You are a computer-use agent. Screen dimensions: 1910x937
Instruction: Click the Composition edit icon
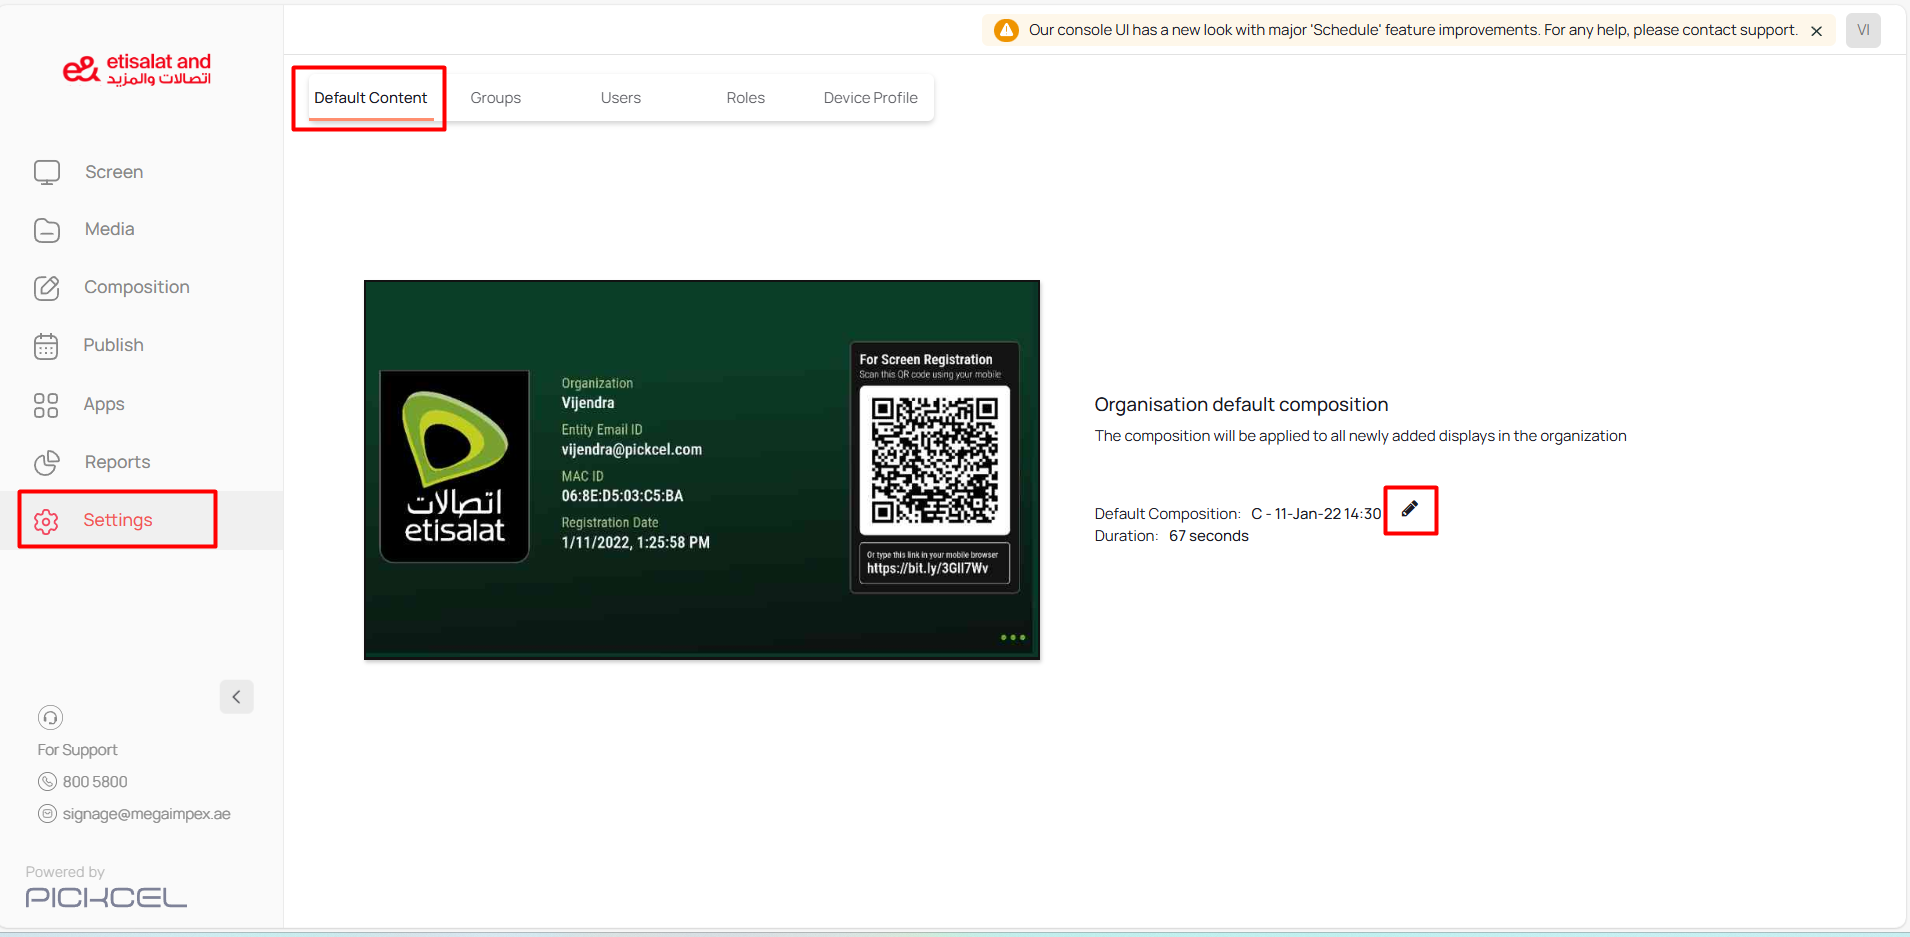click(x=47, y=288)
